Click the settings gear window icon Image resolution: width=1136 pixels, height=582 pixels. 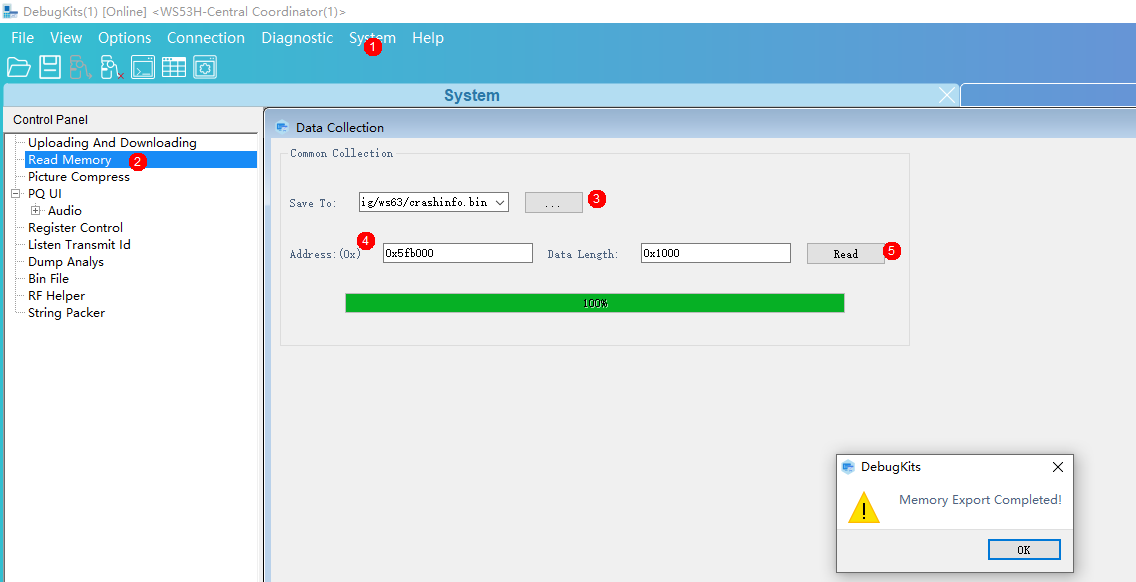[x=205, y=67]
